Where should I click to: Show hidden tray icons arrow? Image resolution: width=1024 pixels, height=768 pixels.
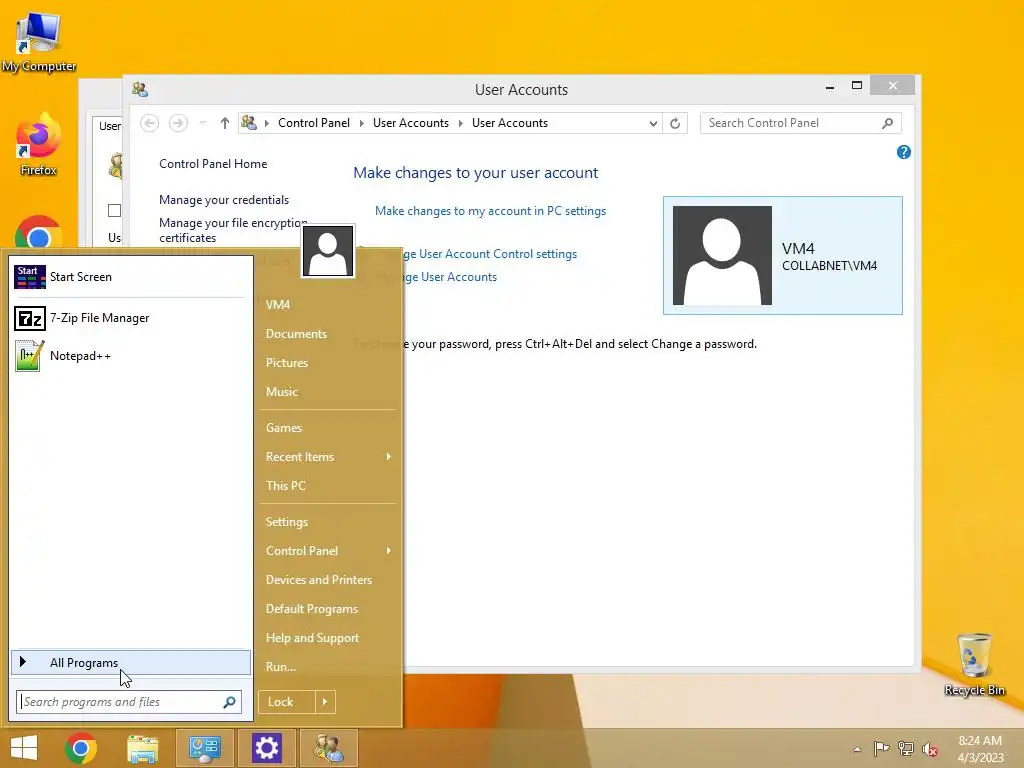click(x=857, y=749)
